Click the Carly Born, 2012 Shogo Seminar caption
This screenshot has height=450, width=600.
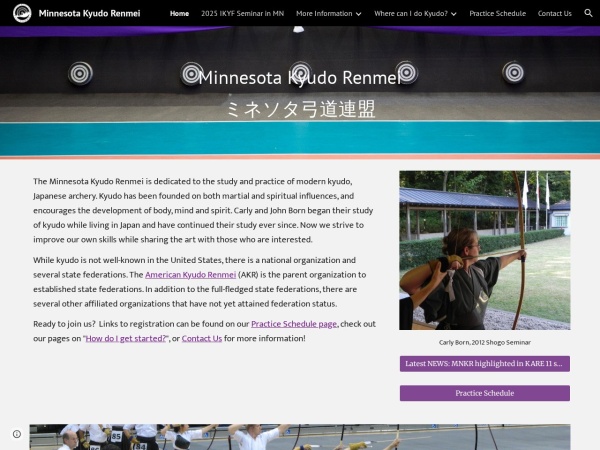(485, 342)
